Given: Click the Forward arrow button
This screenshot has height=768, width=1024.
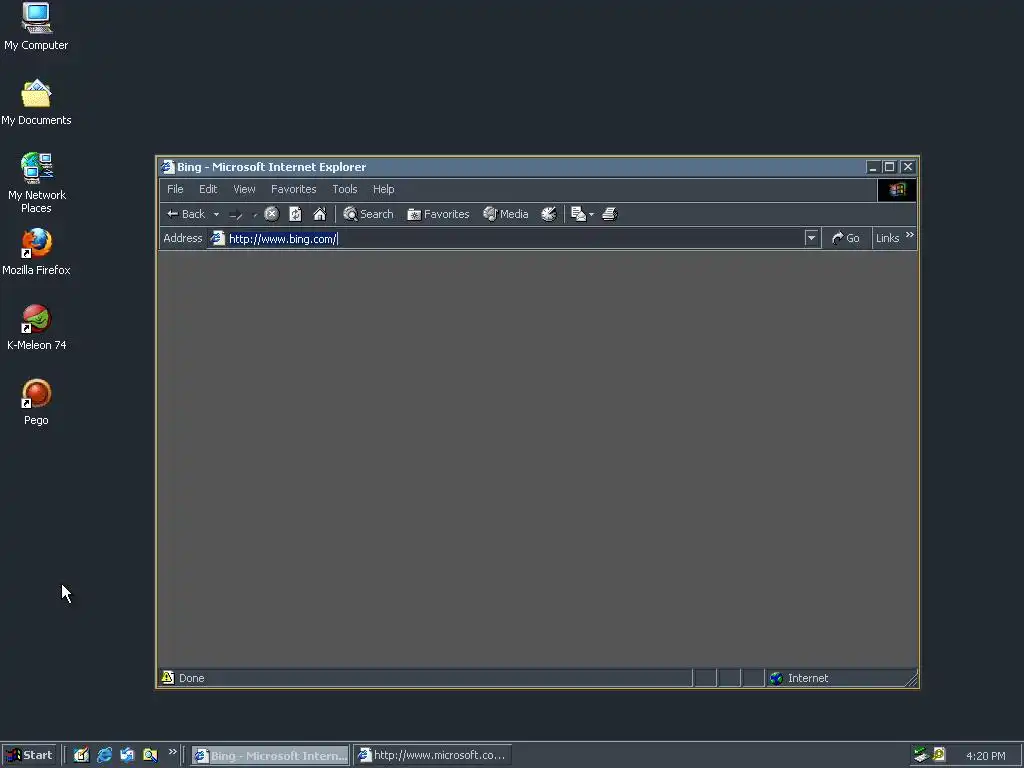Looking at the screenshot, I should point(236,214).
